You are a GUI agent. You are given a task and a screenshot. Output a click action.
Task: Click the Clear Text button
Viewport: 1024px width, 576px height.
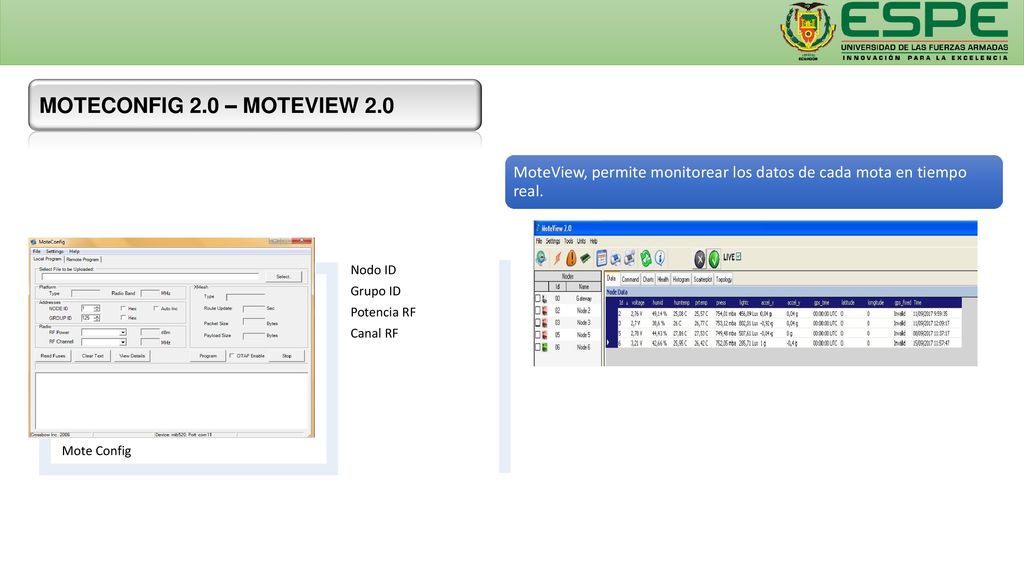tap(93, 356)
